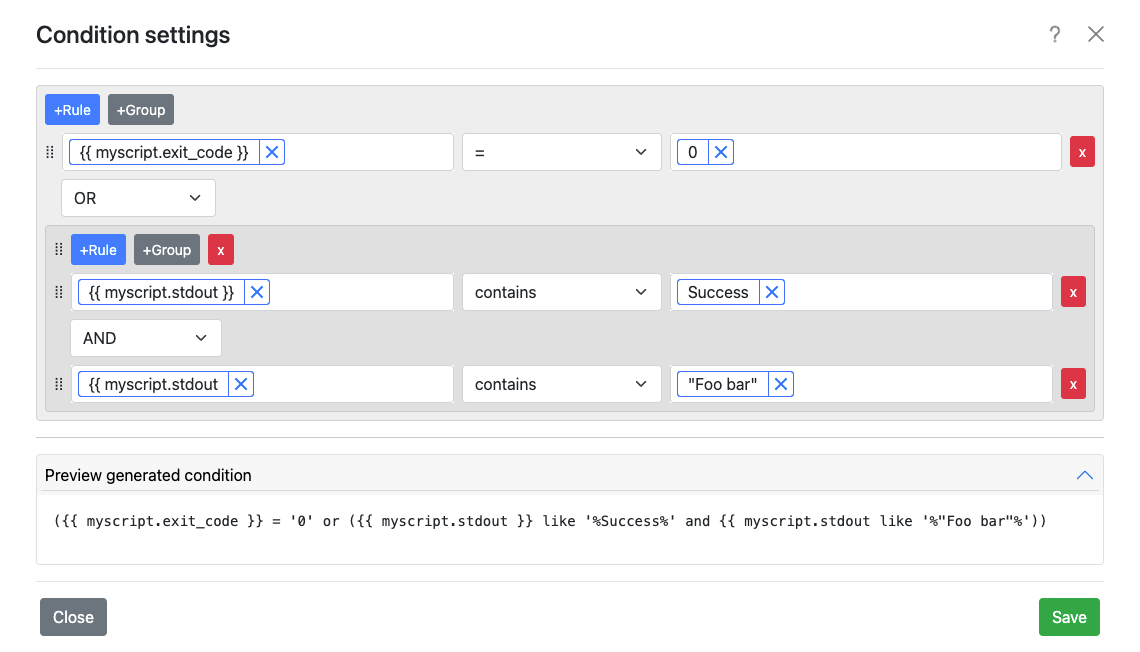Screen dimensions: 1140x652
Task: Add a group inside the nested group
Action: point(167,250)
